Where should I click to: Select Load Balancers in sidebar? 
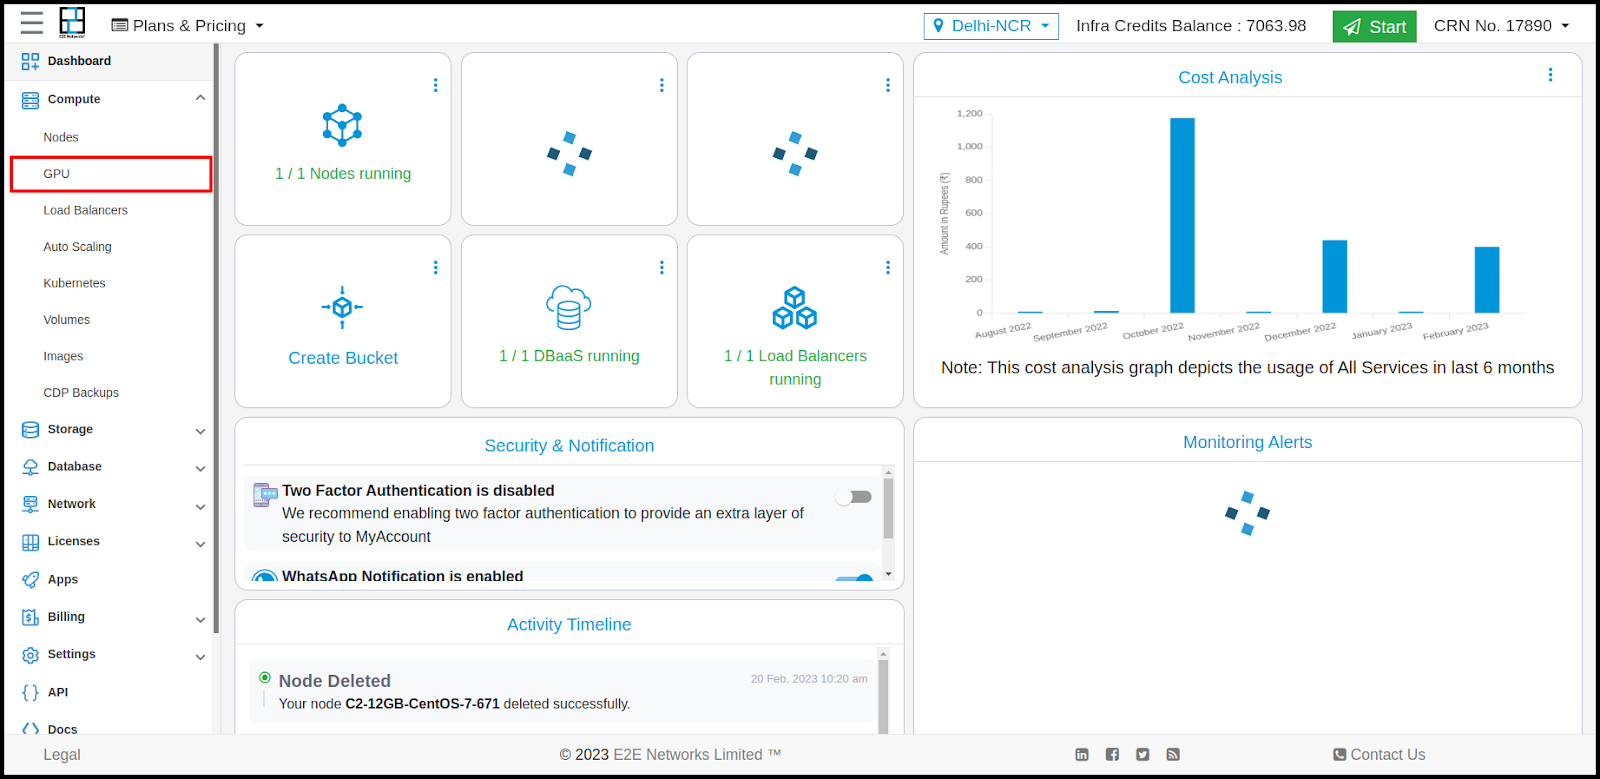[x=85, y=210]
